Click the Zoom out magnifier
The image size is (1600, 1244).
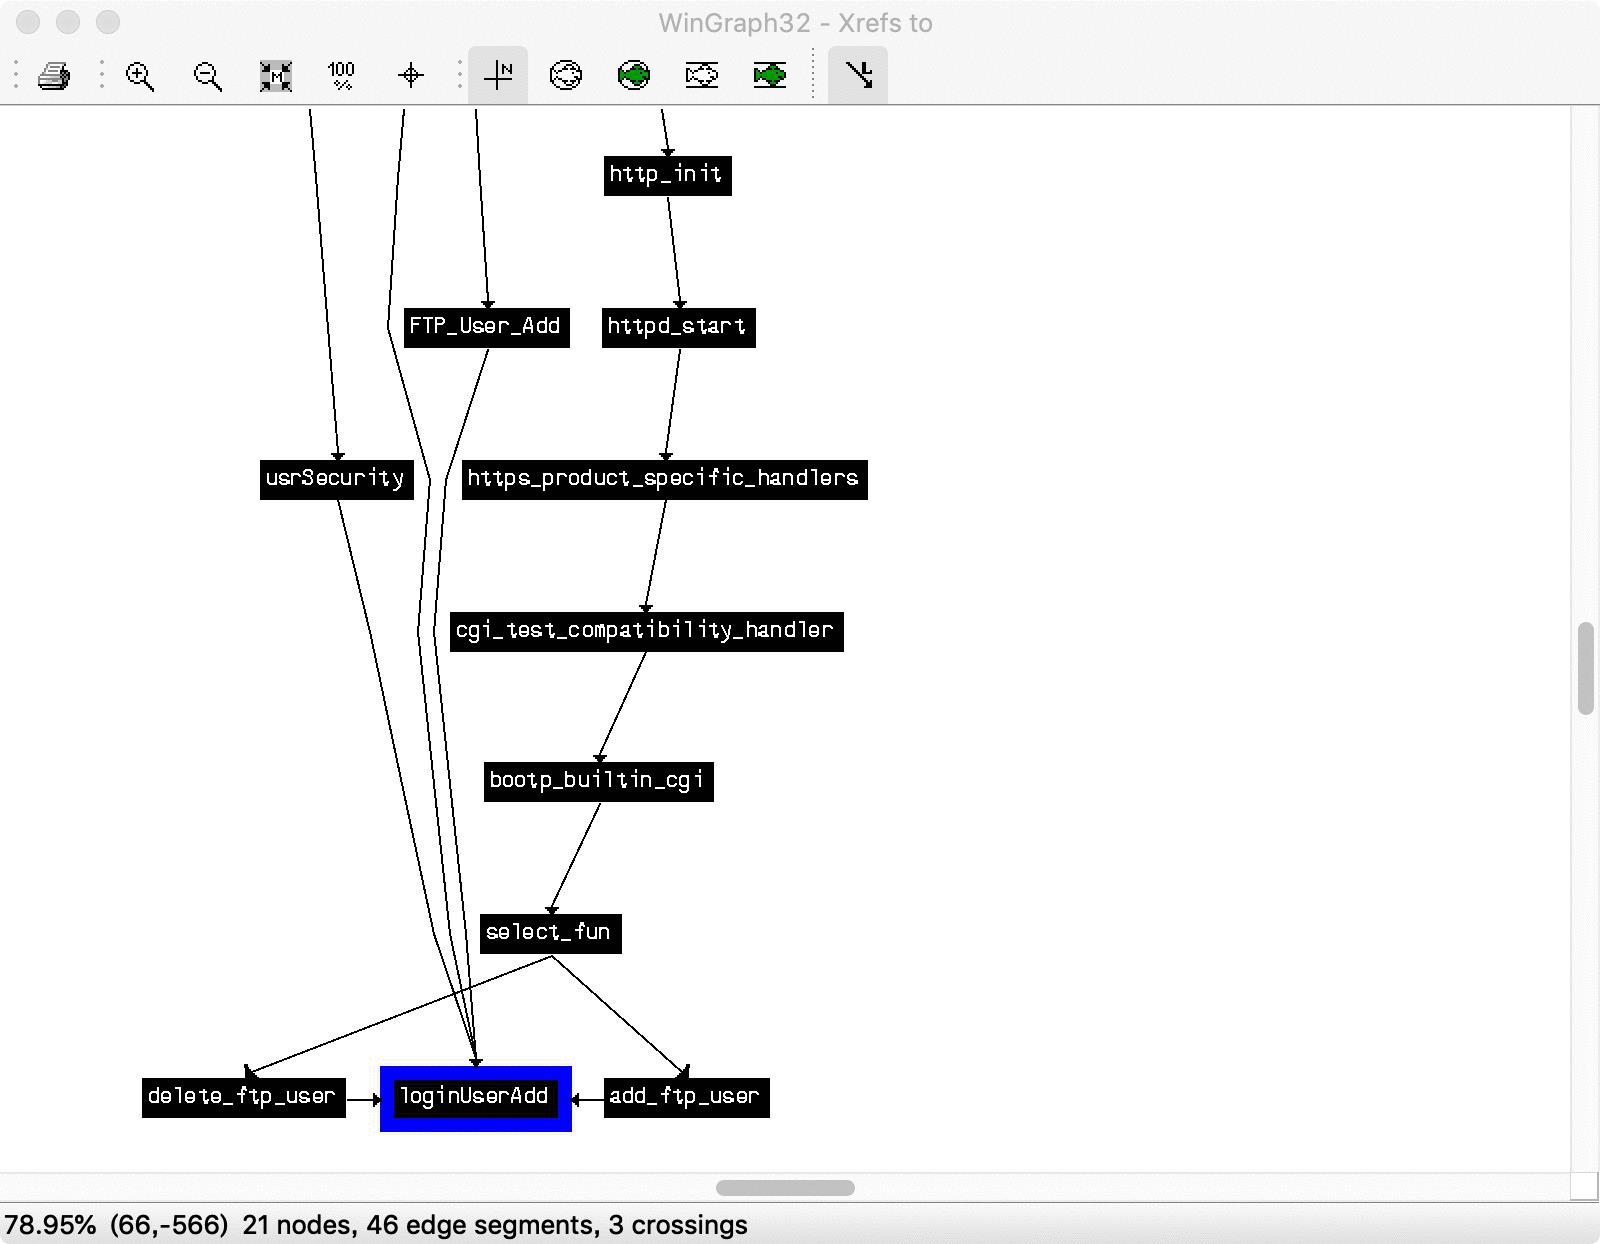click(207, 76)
